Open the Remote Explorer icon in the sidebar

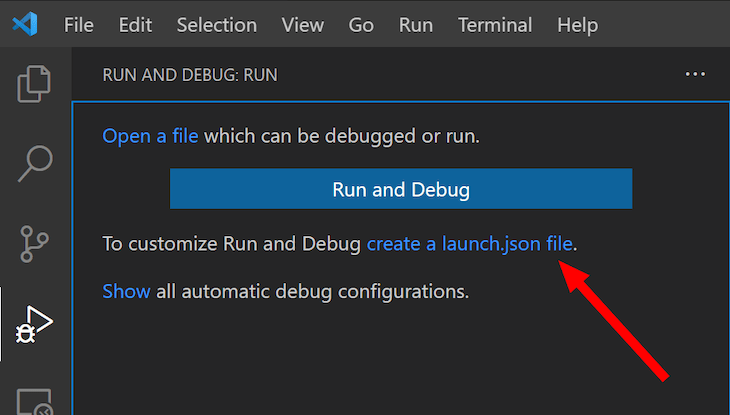(x=35, y=401)
